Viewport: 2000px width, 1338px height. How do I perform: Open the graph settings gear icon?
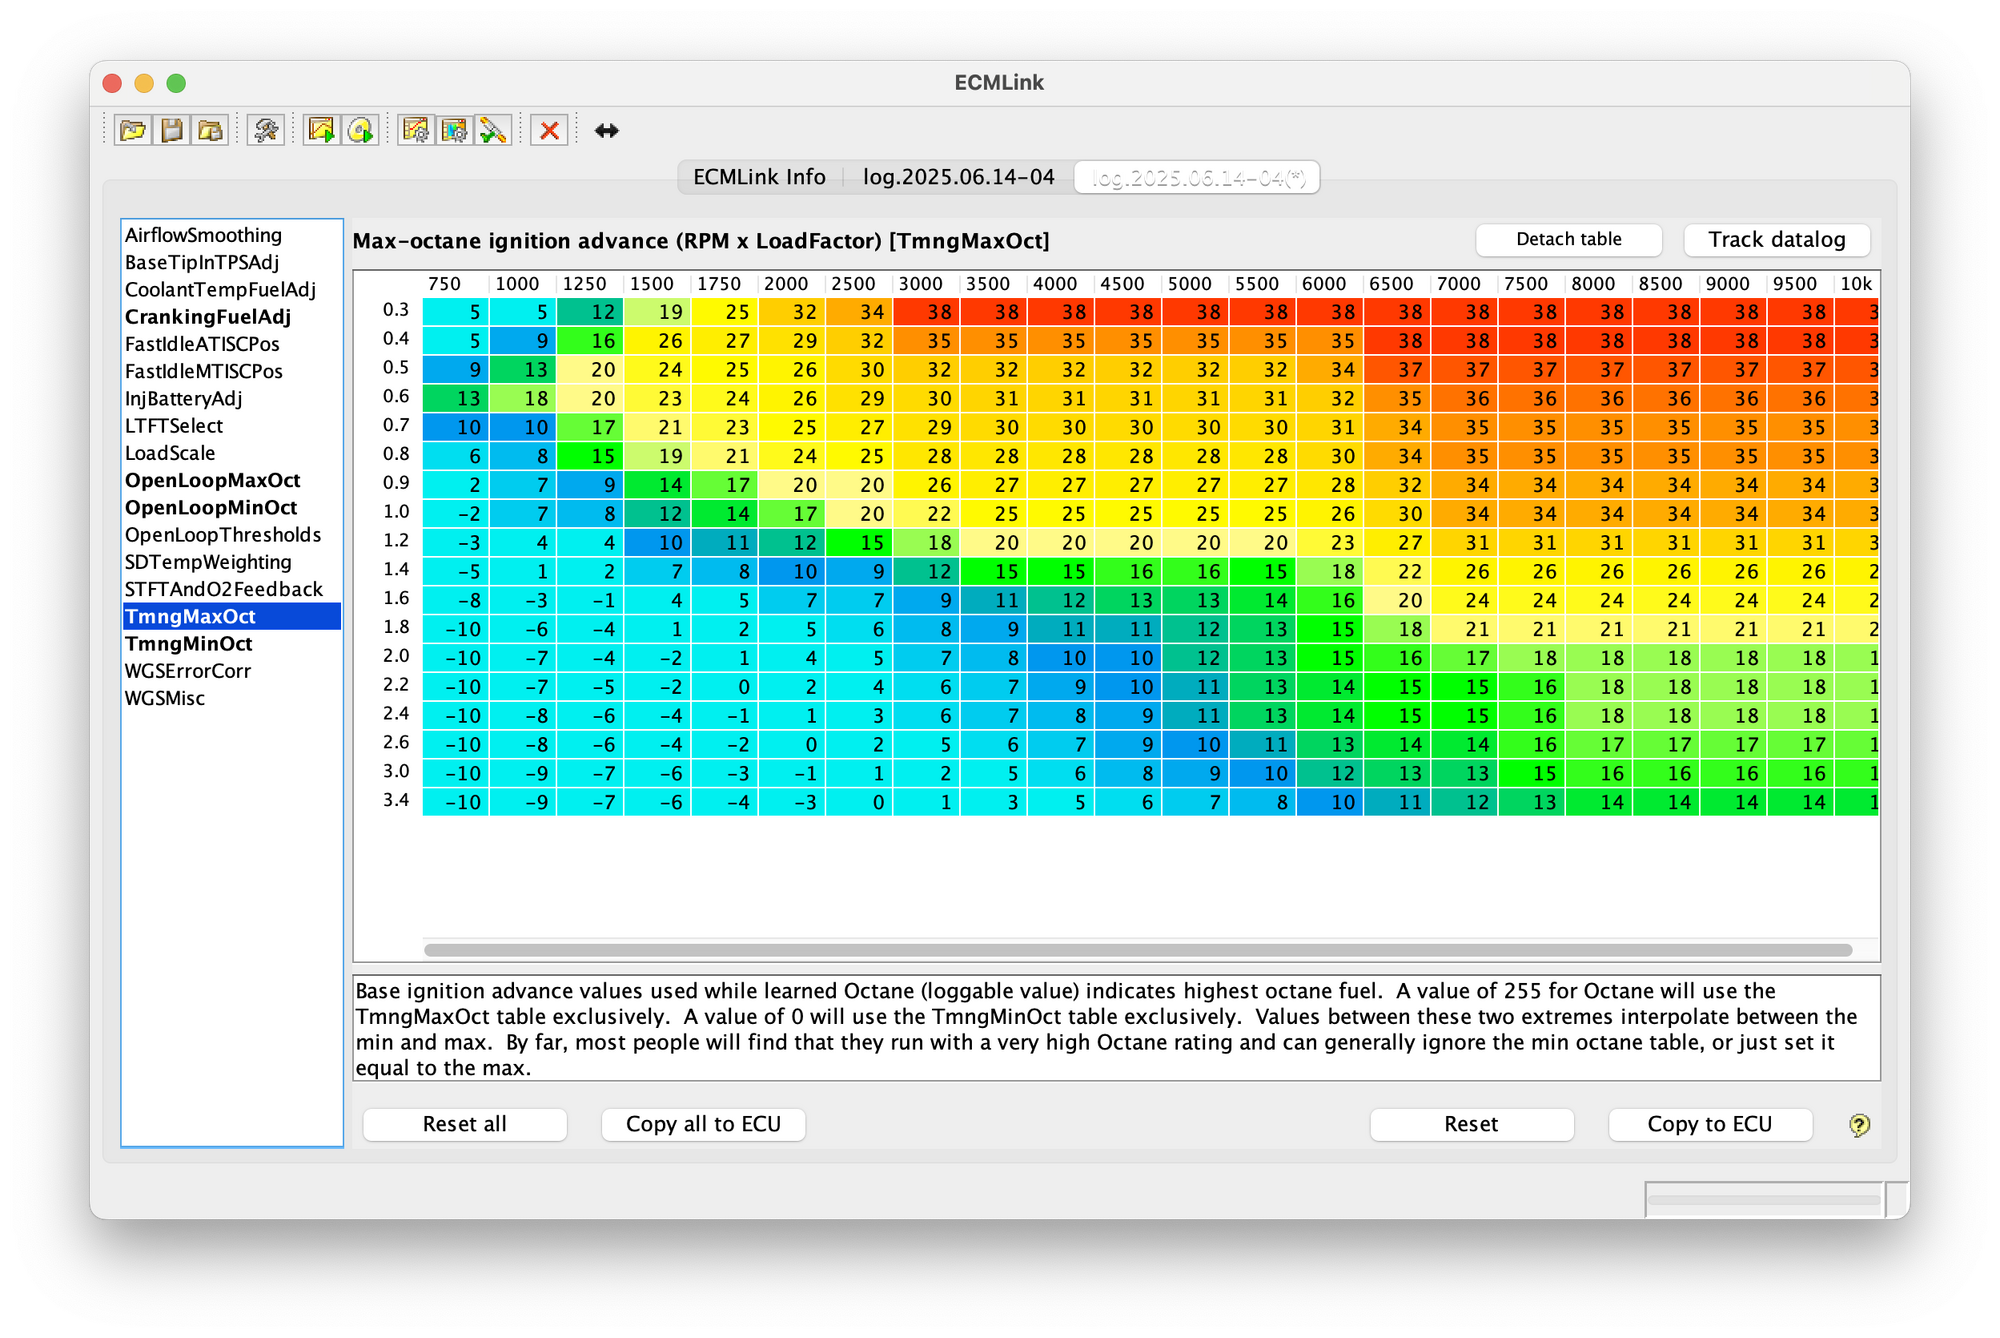coord(416,130)
